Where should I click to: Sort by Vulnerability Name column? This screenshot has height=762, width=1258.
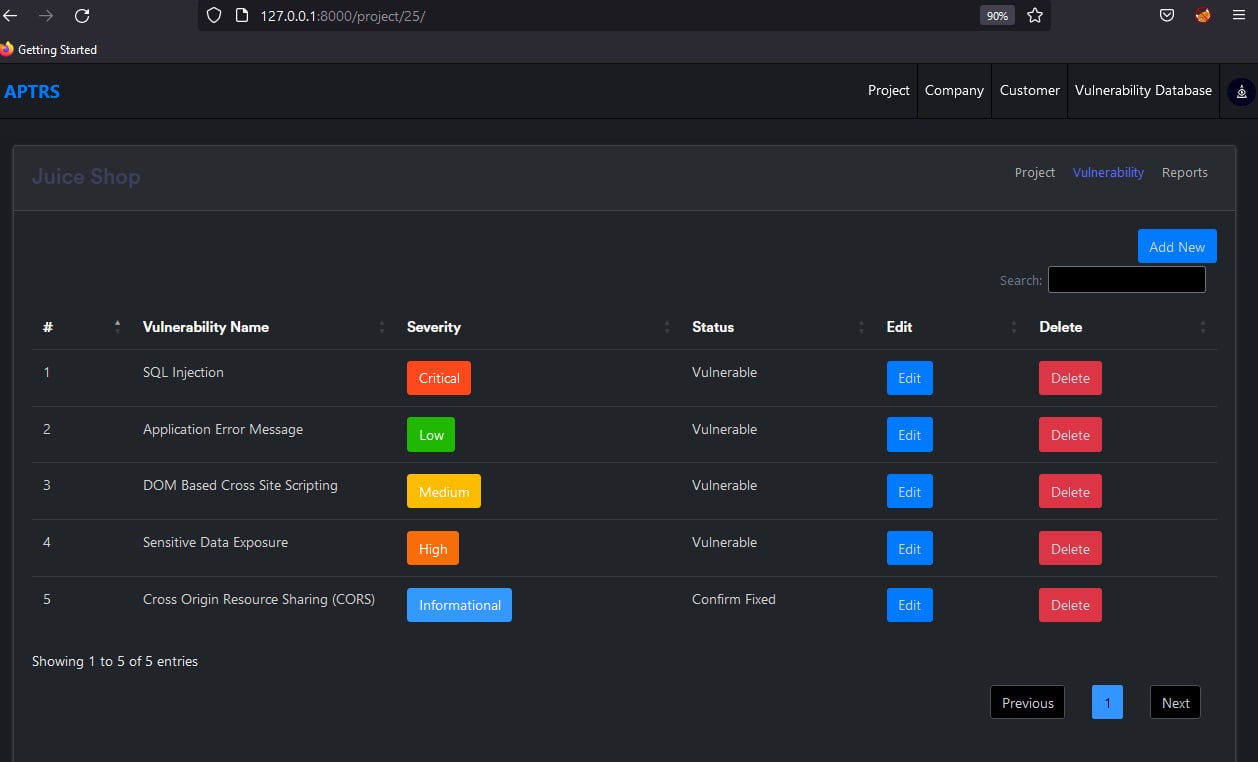click(x=263, y=327)
